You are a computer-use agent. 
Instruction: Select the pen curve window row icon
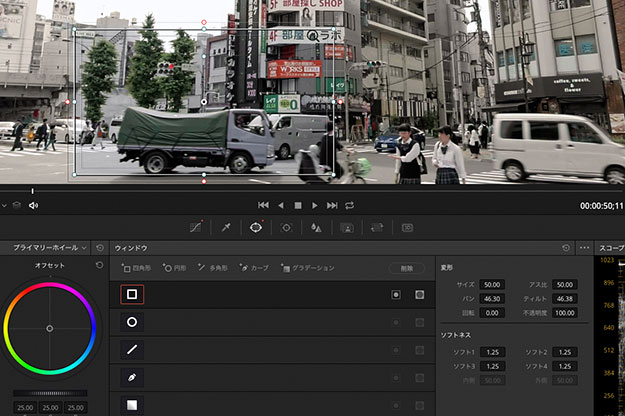click(x=132, y=378)
